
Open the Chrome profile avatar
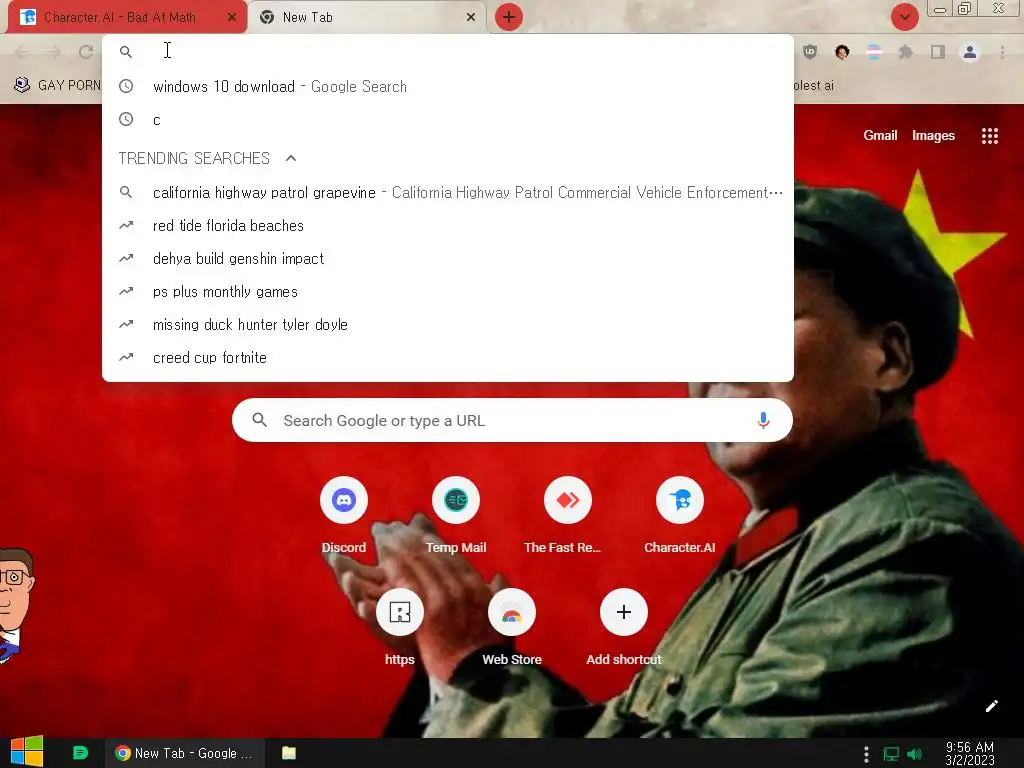coord(970,52)
